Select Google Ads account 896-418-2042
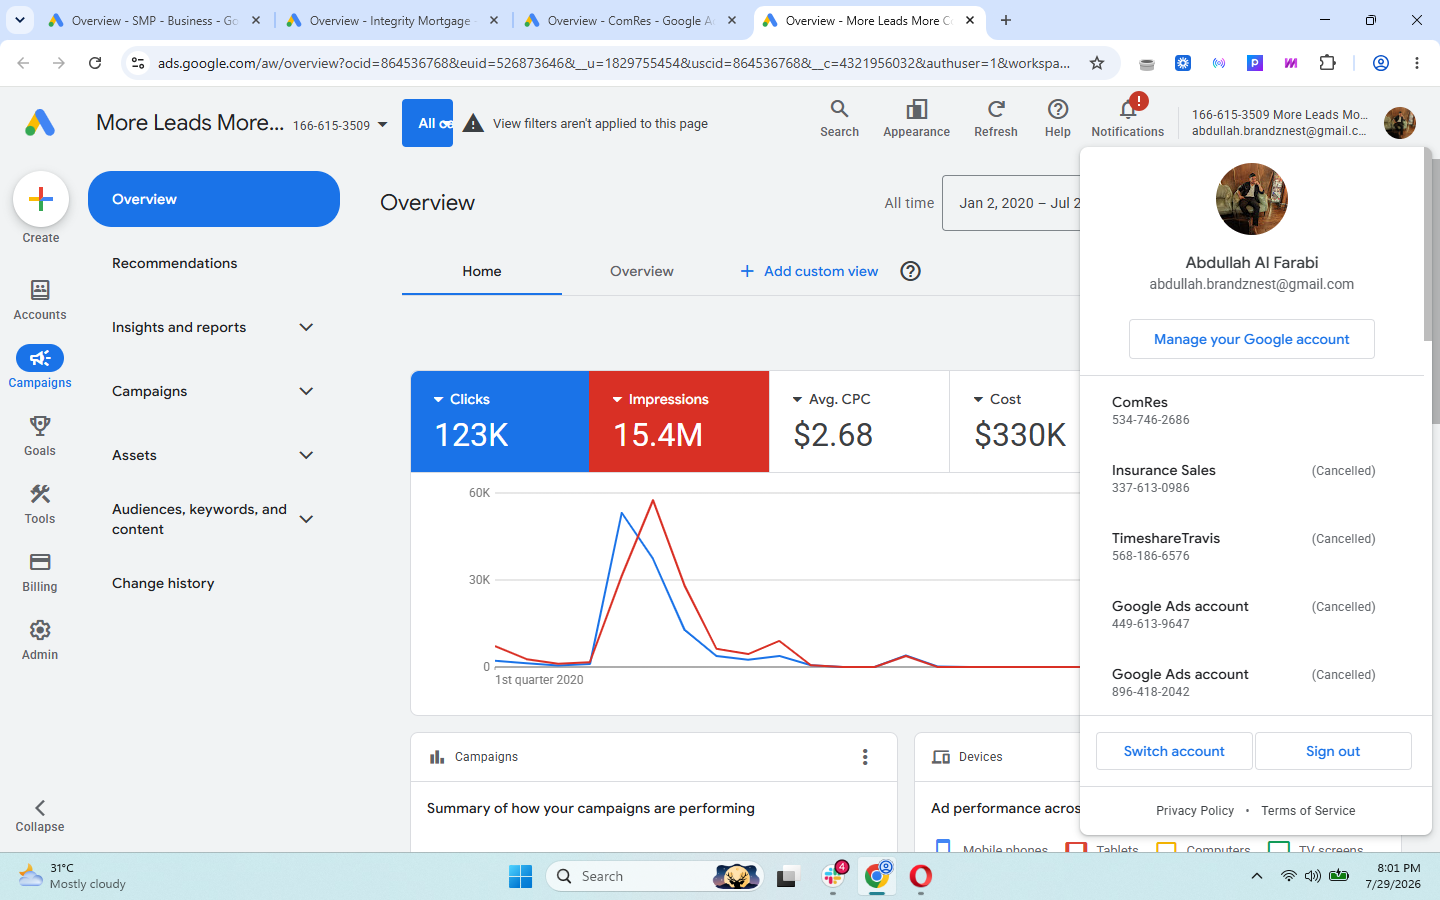The height and width of the screenshot is (900, 1440). coord(1252,682)
